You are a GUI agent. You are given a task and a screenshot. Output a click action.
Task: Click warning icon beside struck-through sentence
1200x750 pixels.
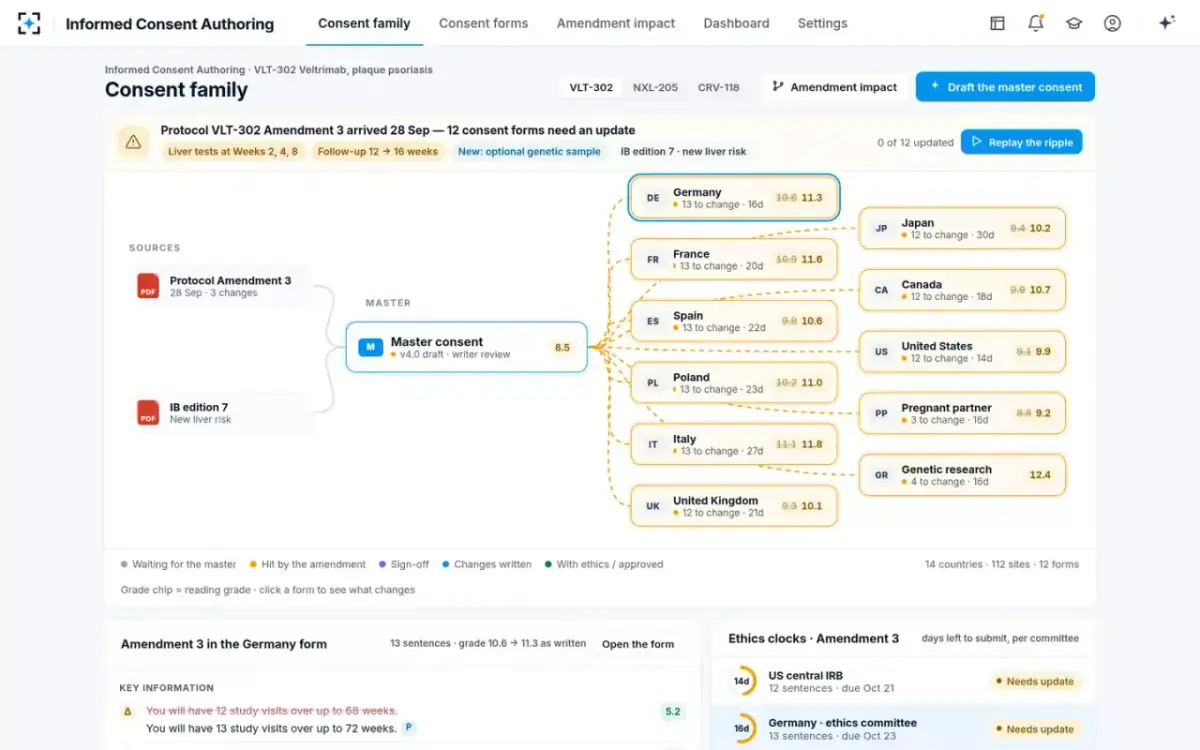pos(127,711)
